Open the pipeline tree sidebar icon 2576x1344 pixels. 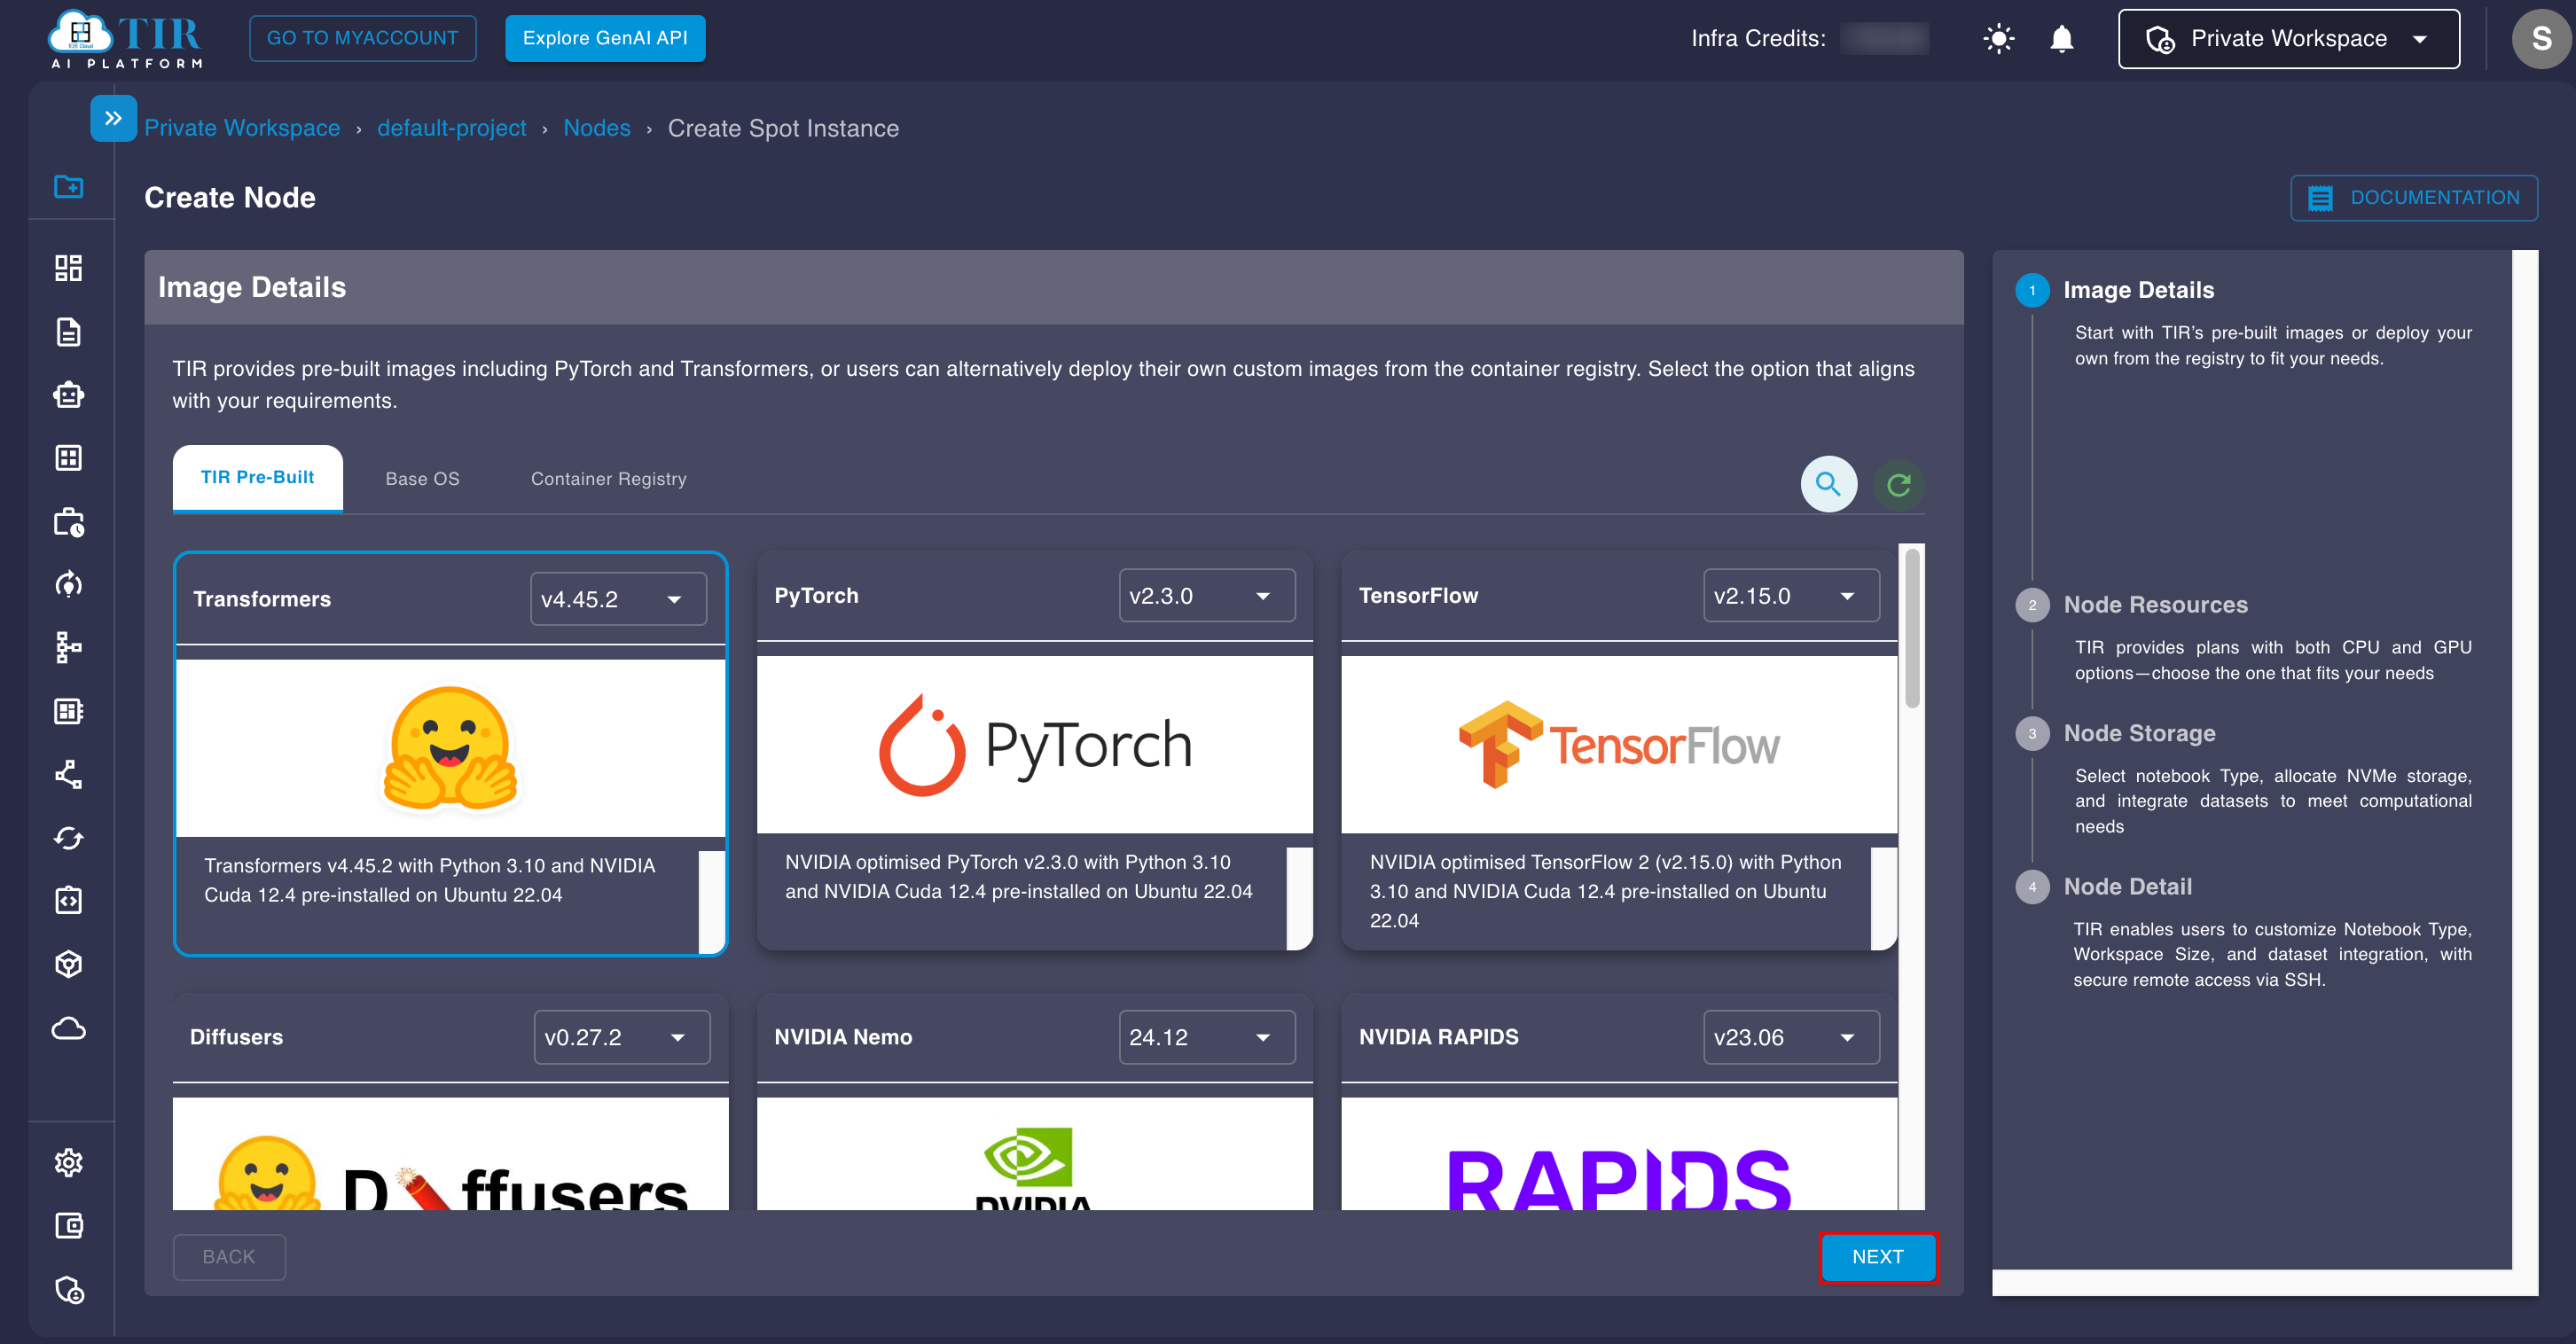tap(68, 648)
